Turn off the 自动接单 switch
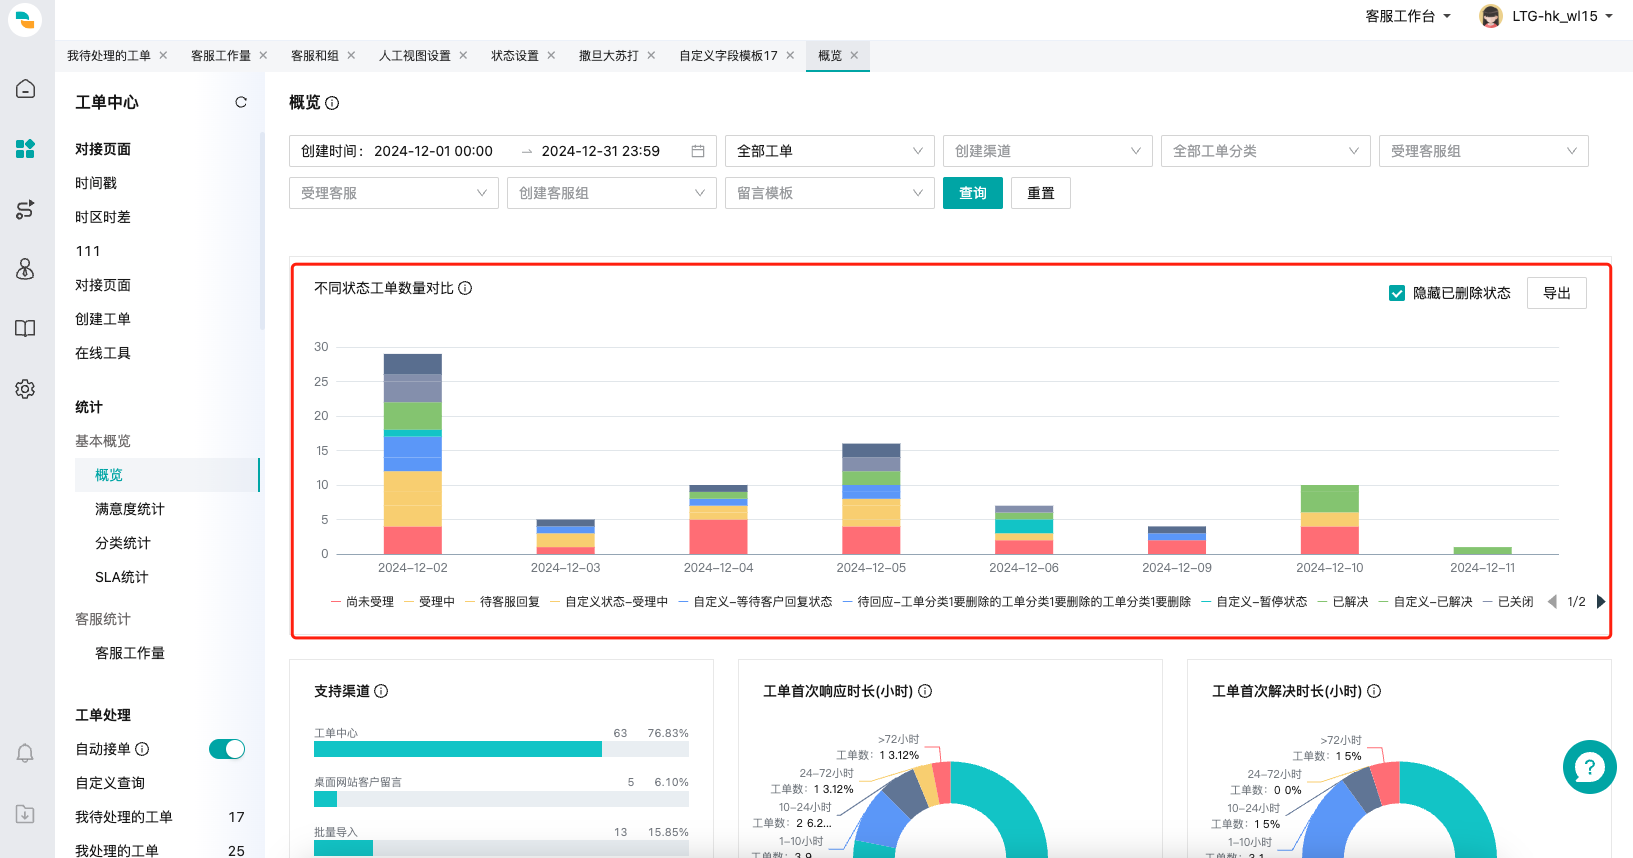Viewport: 1633px width, 858px height. pos(227,749)
